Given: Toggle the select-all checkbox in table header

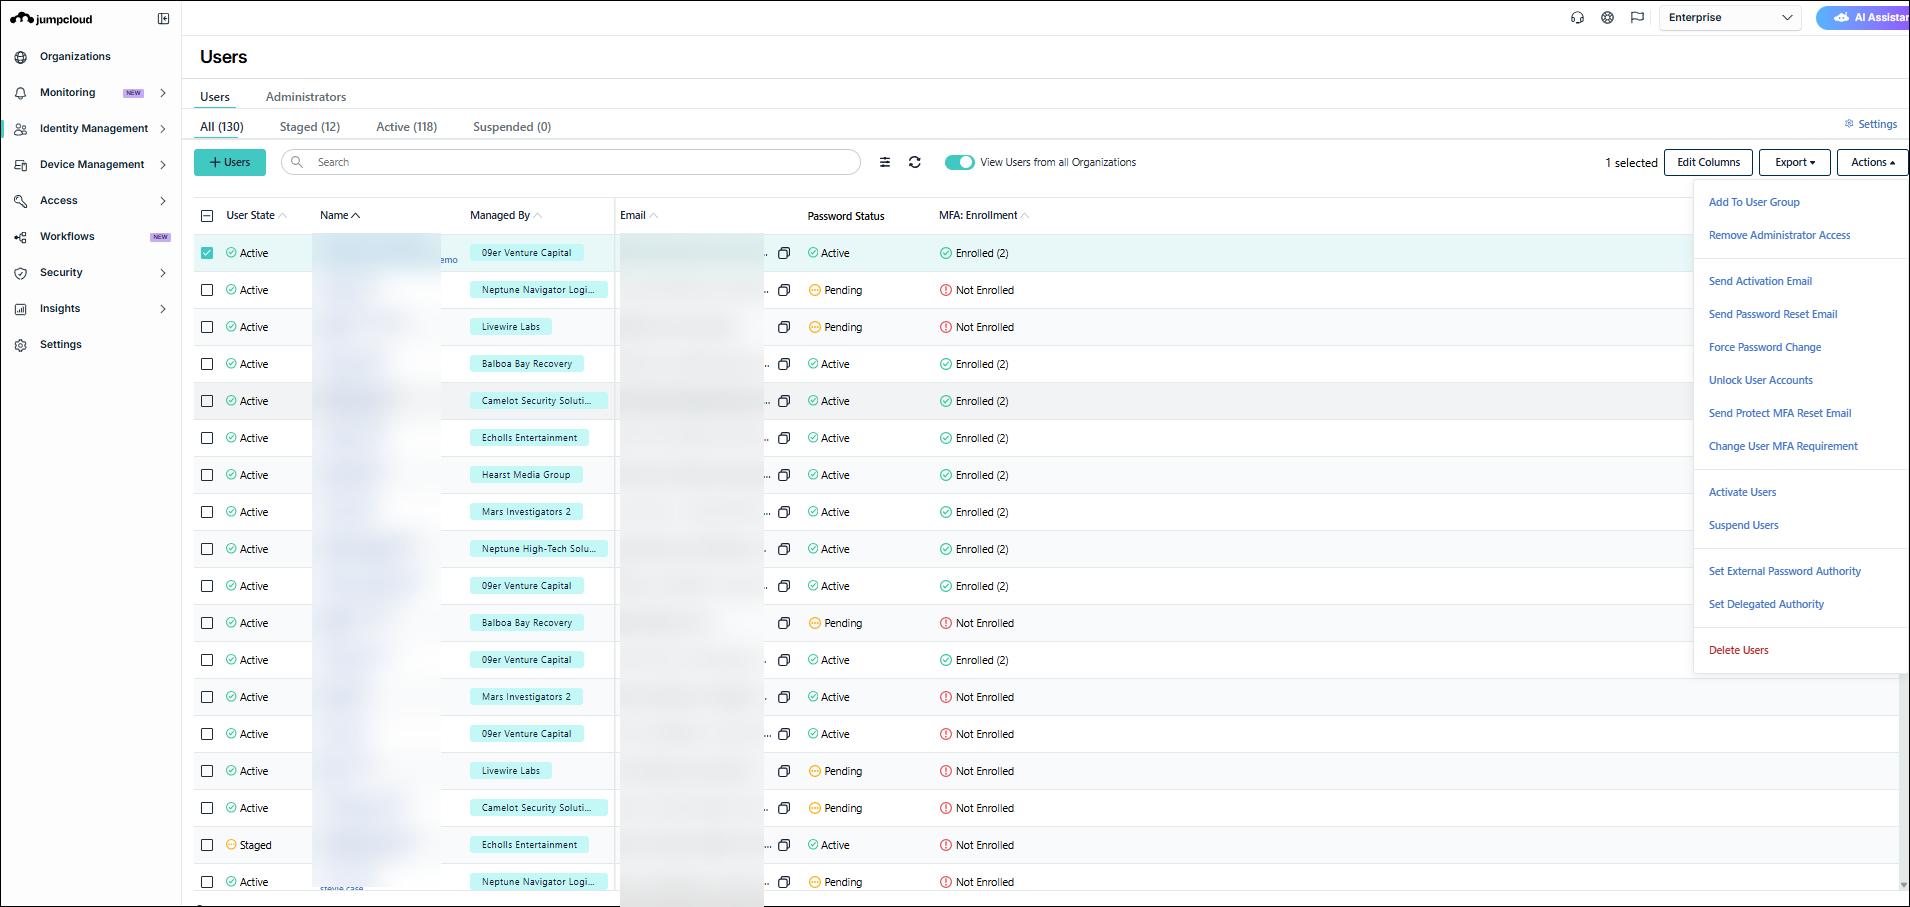Looking at the screenshot, I should [x=207, y=216].
